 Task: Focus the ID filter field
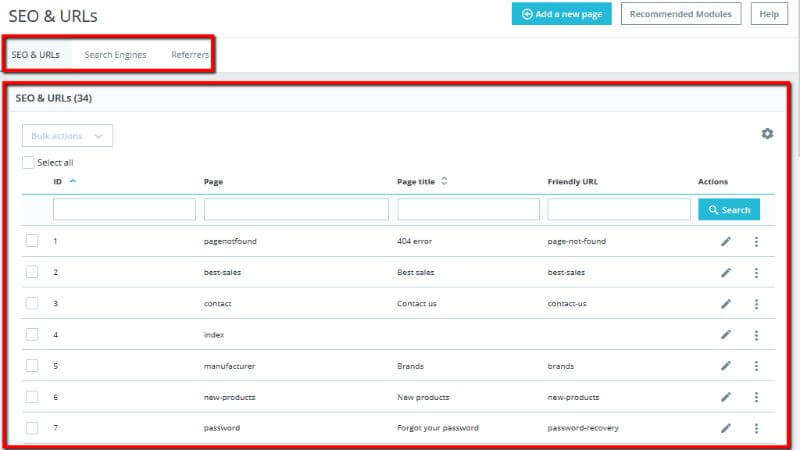click(x=124, y=210)
